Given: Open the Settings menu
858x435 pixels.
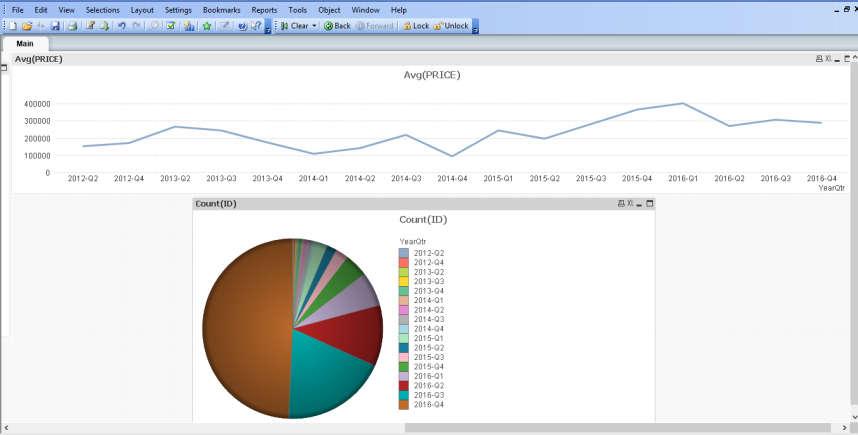Looking at the screenshot, I should click(x=178, y=10).
